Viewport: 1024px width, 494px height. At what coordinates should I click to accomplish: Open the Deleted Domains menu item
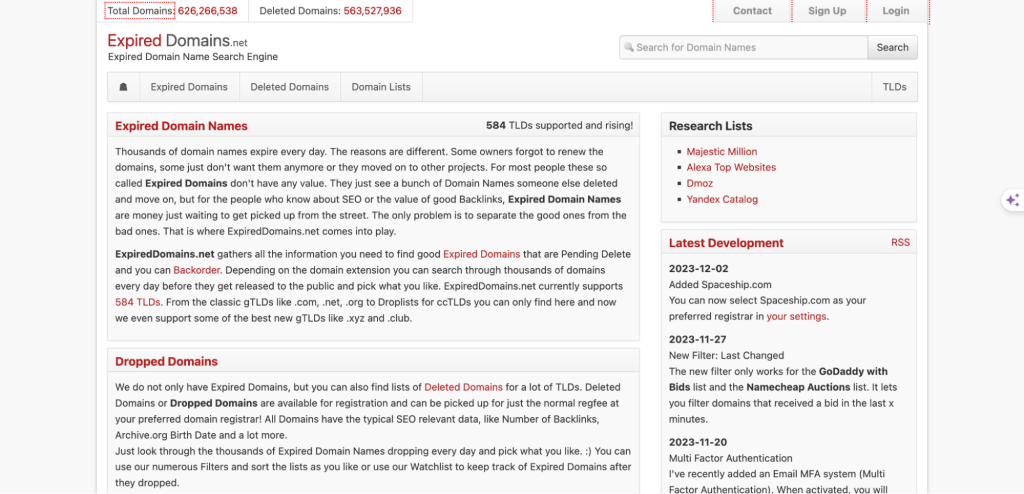coord(289,87)
